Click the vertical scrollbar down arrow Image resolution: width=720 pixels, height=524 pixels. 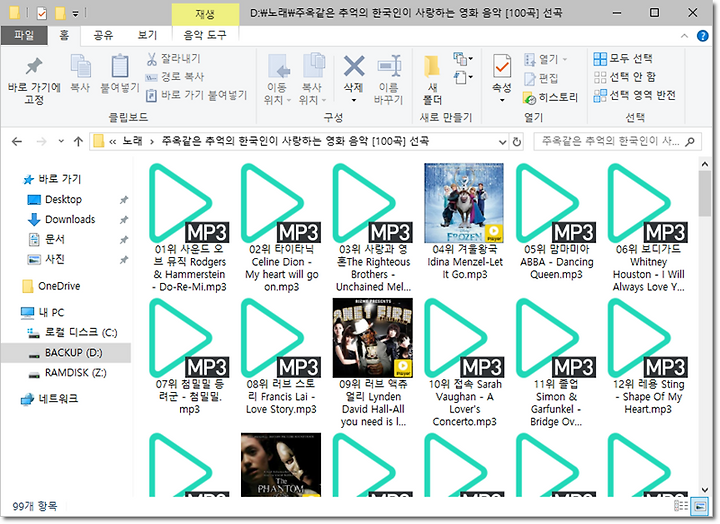pos(705,490)
